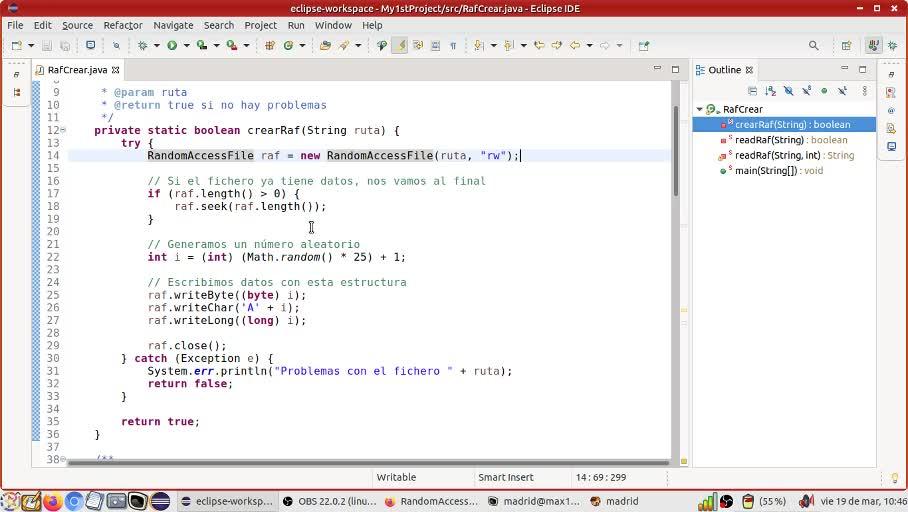Click the Search magnifier icon in the toolbar
Image resolution: width=908 pixels, height=512 pixels.
(813, 45)
